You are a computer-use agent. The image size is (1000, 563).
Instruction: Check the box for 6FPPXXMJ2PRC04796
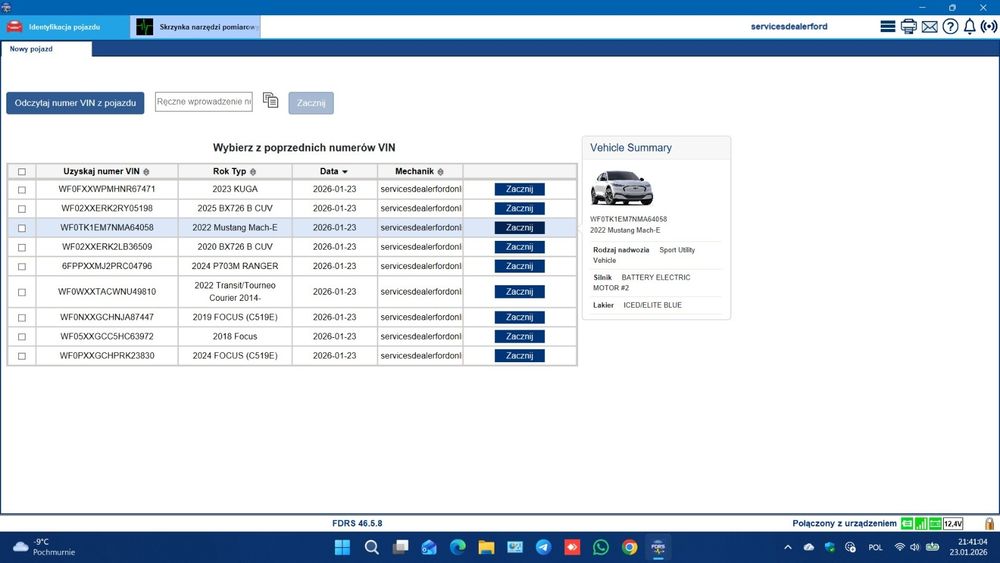coord(22,267)
